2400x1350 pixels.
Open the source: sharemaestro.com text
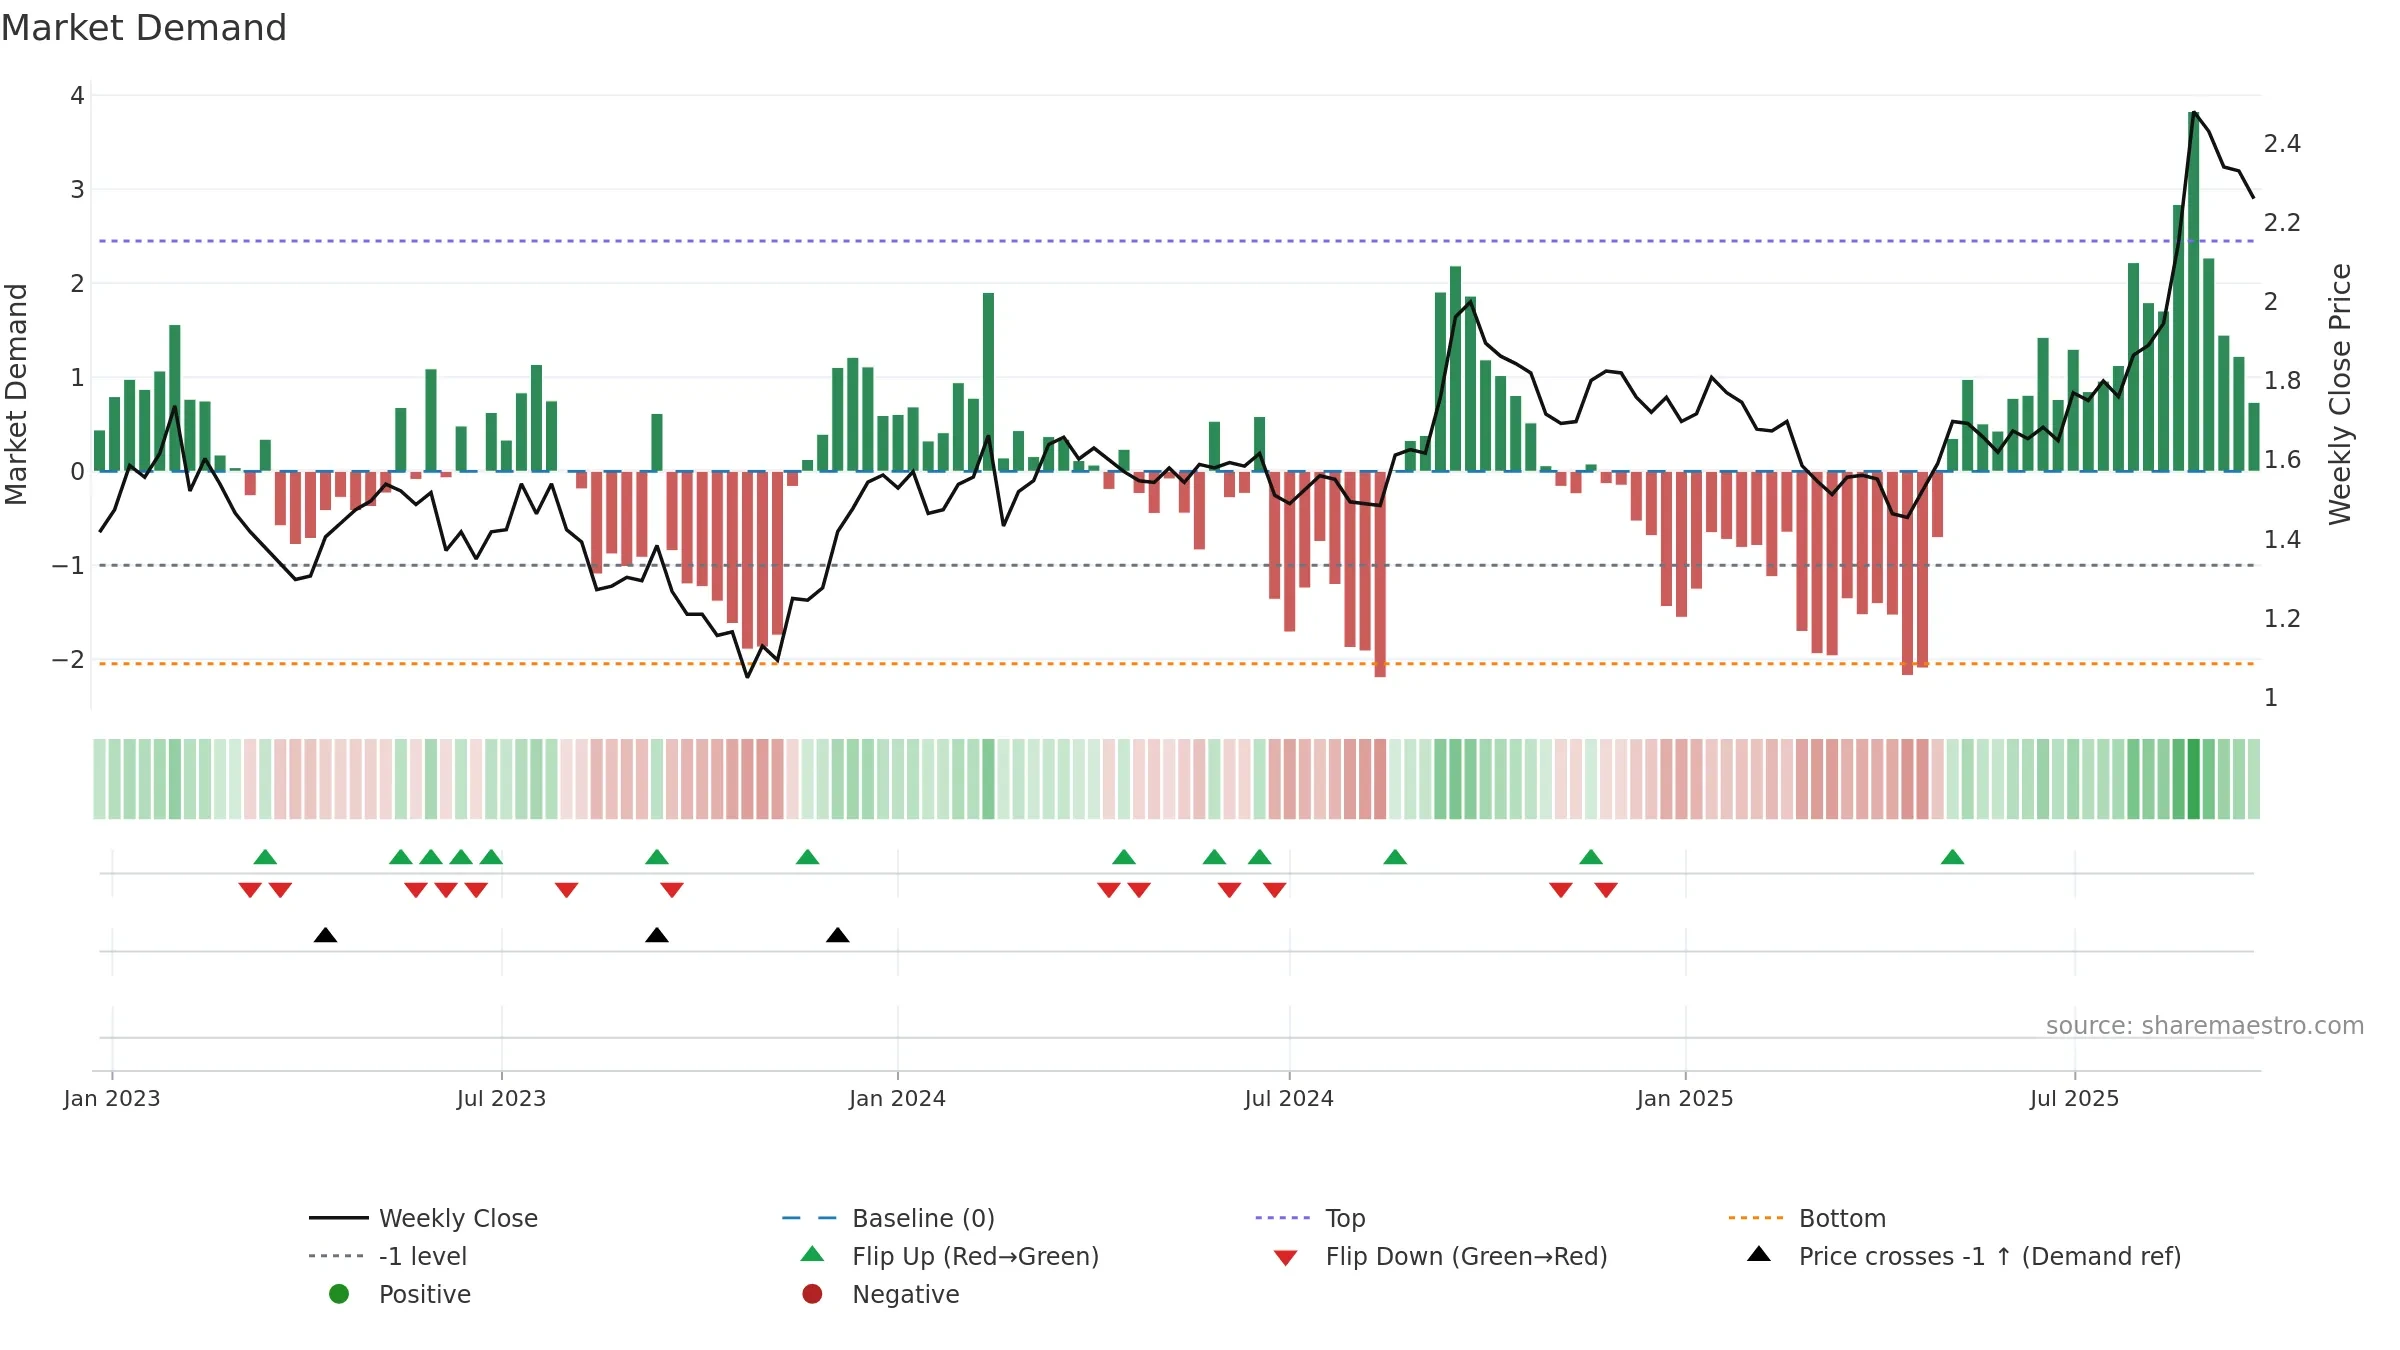pos(2204,1025)
